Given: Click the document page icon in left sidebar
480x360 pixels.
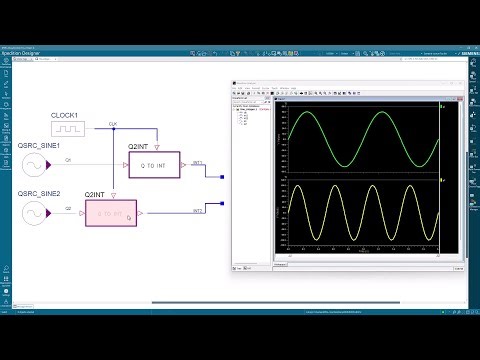Looking at the screenshot, I should coord(6,73).
